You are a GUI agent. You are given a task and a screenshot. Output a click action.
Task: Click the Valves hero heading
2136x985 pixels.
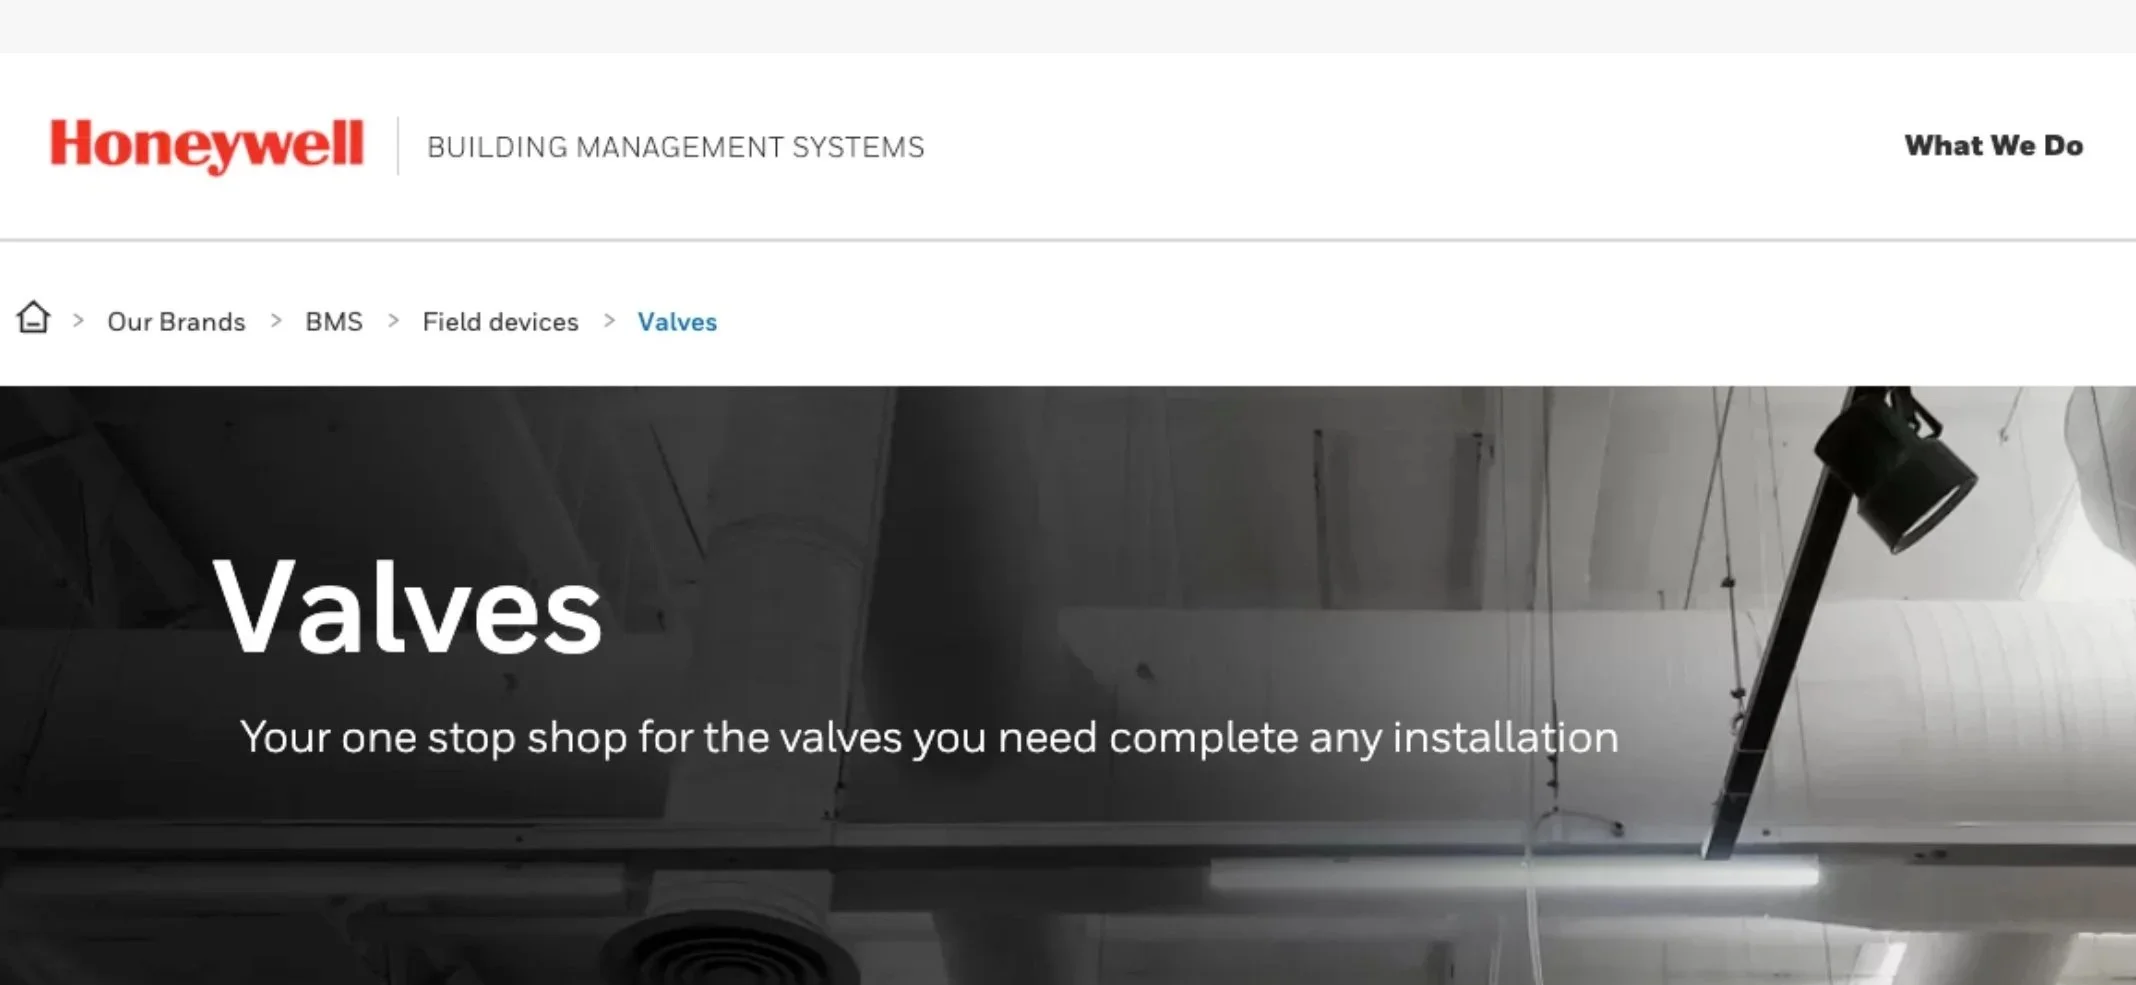point(408,607)
